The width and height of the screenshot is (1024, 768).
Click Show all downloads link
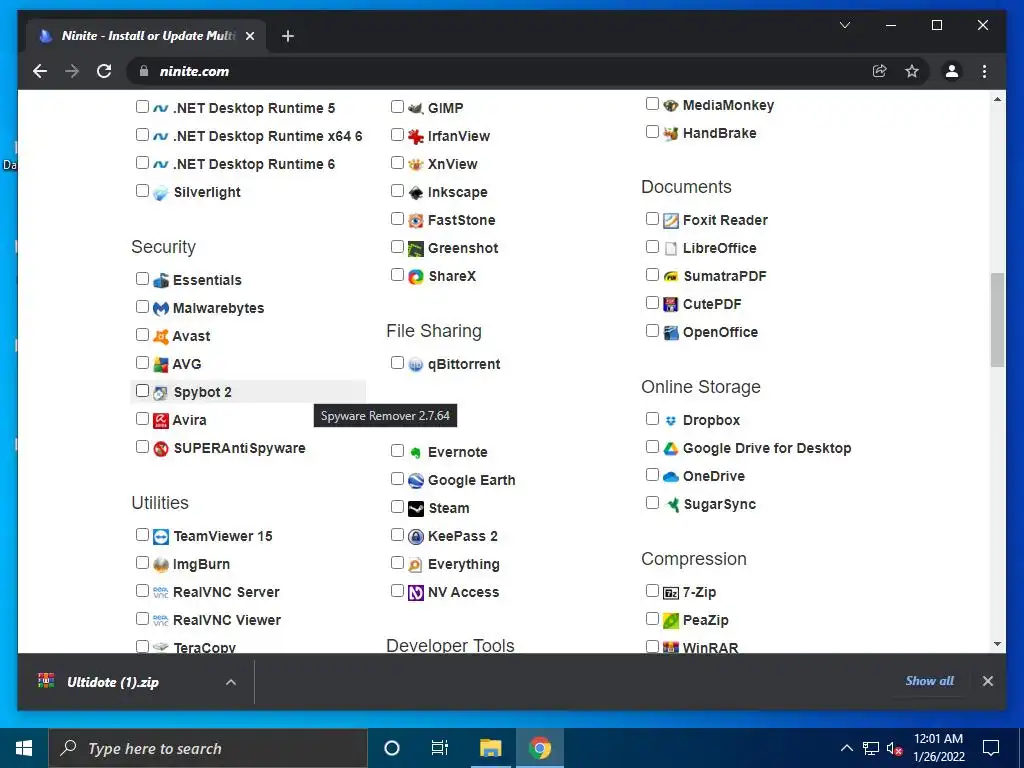pyautogui.click(x=929, y=681)
